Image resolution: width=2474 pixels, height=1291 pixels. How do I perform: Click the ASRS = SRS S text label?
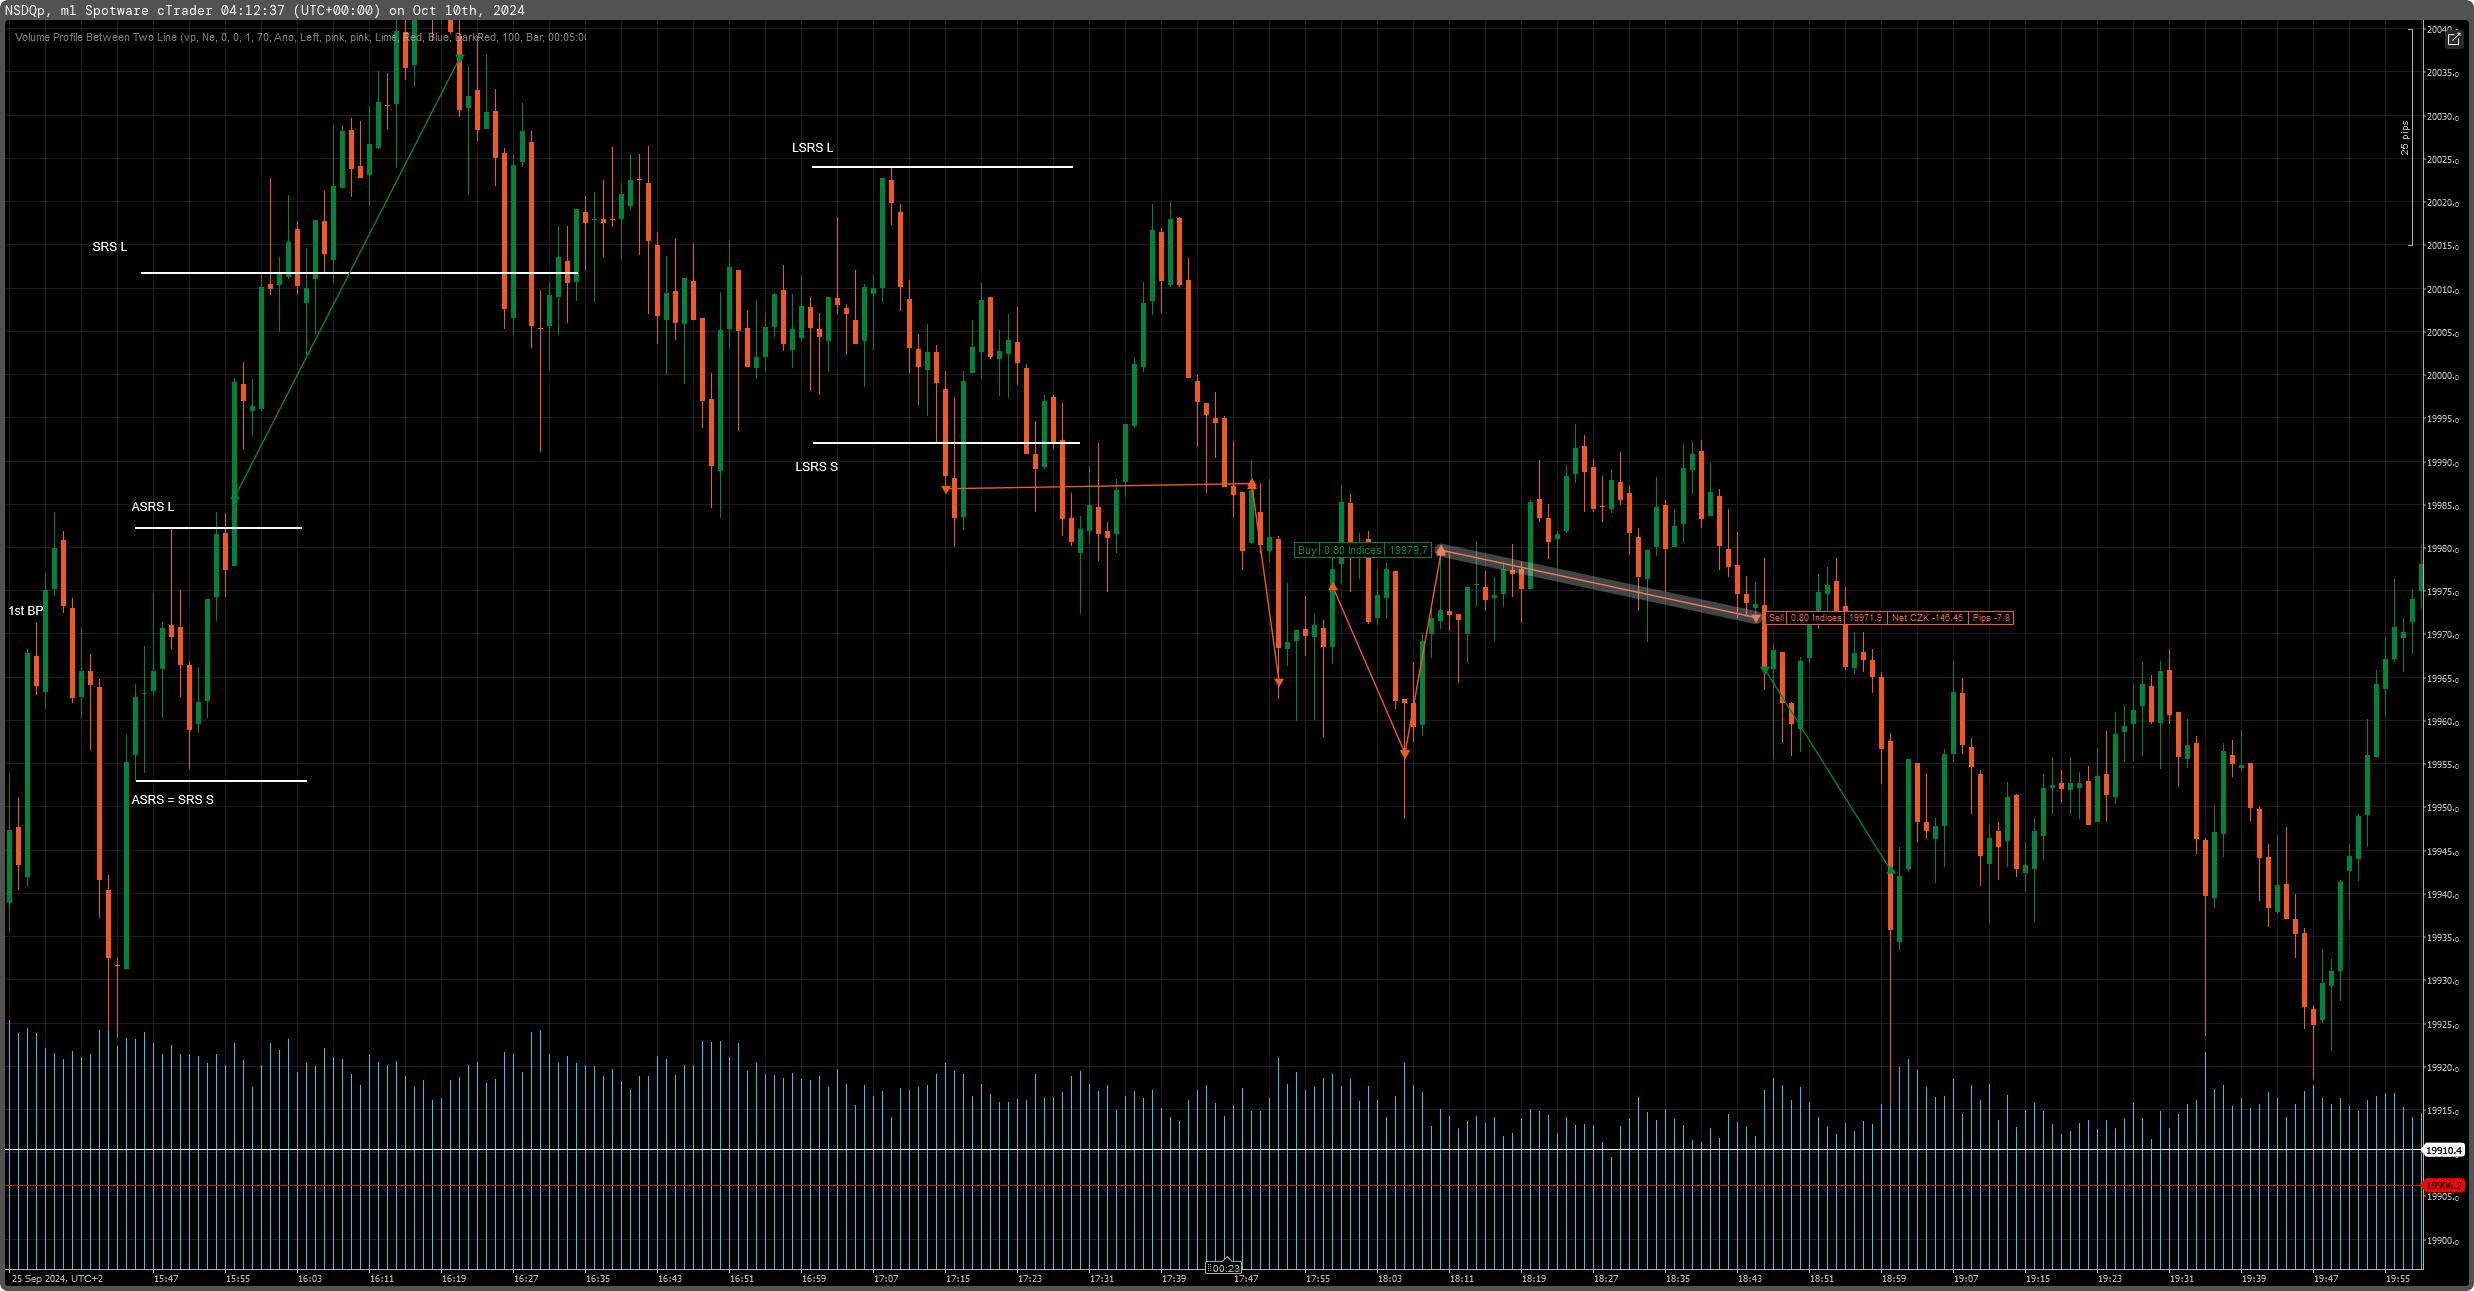[172, 800]
